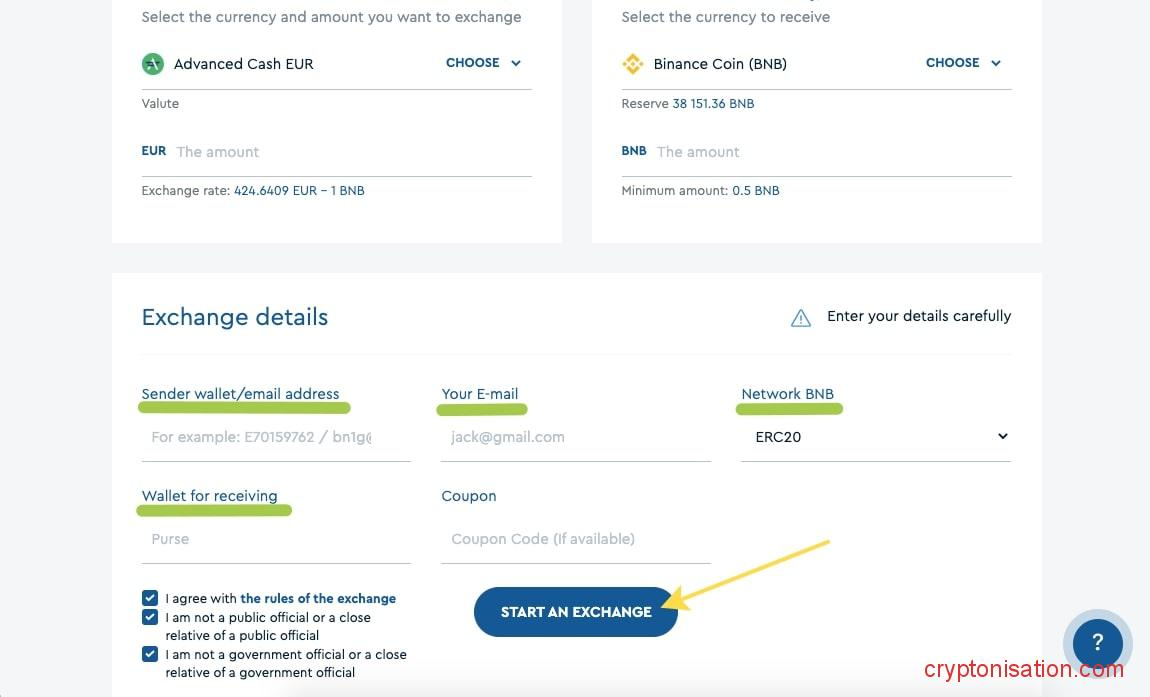Open CHOOSE dropdown for Advanced Cash EUR

click(483, 63)
